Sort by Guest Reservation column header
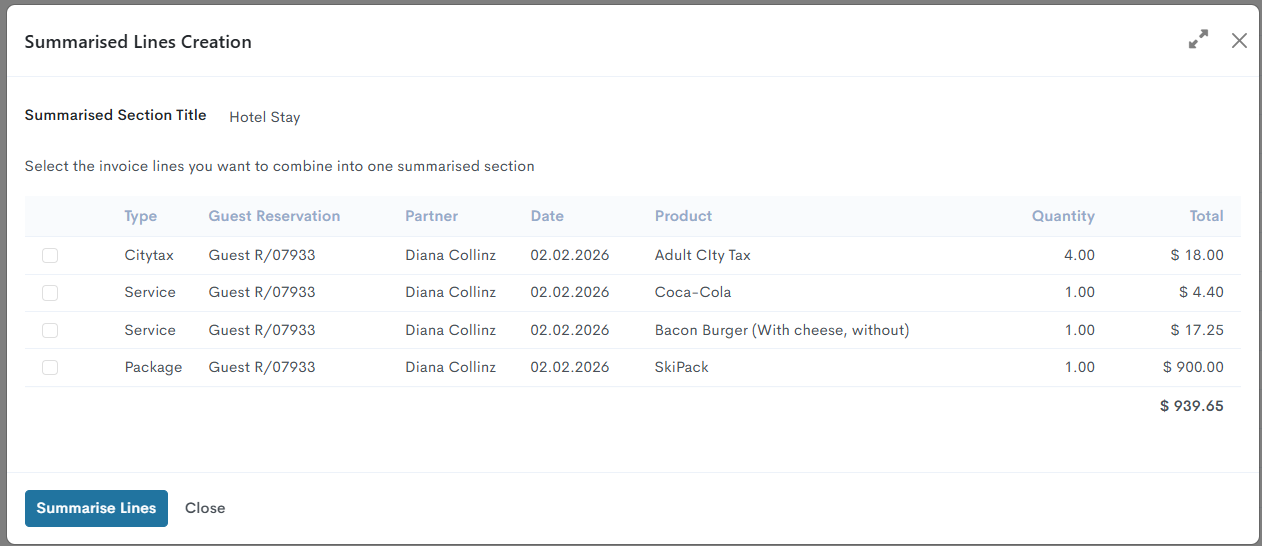Screen dimensions: 1262x546 (274, 216)
